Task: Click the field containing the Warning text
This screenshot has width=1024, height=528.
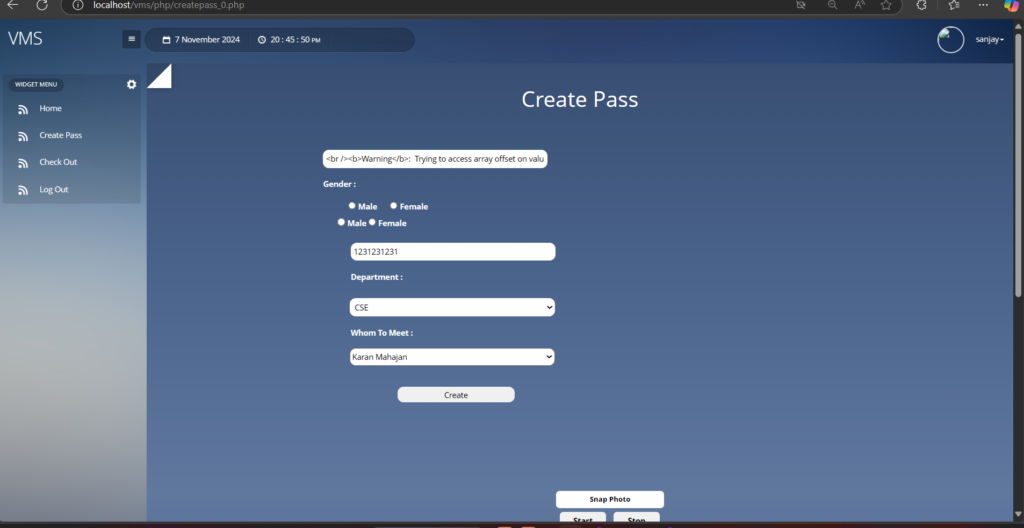Action: [435, 159]
